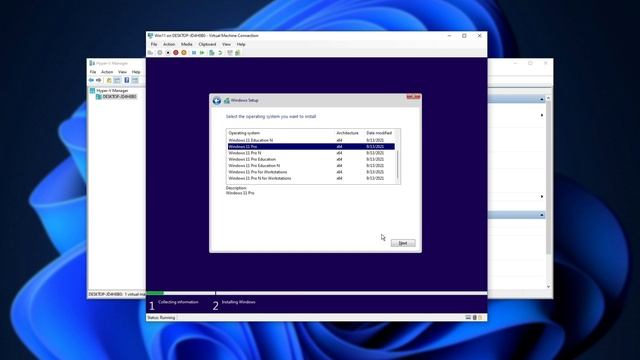Open the View menu in Virtual Machine Connection
The image size is (640, 360).
(x=227, y=44)
